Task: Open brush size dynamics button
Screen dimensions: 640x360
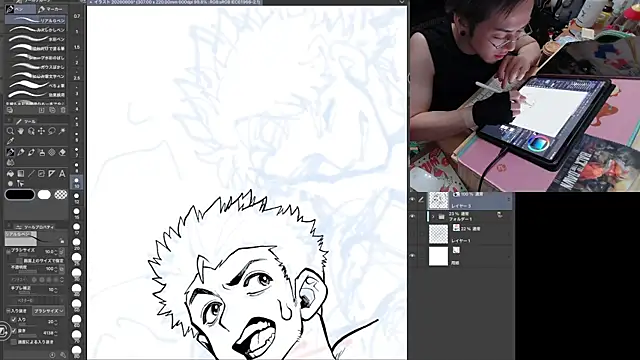Action: (x=62, y=251)
